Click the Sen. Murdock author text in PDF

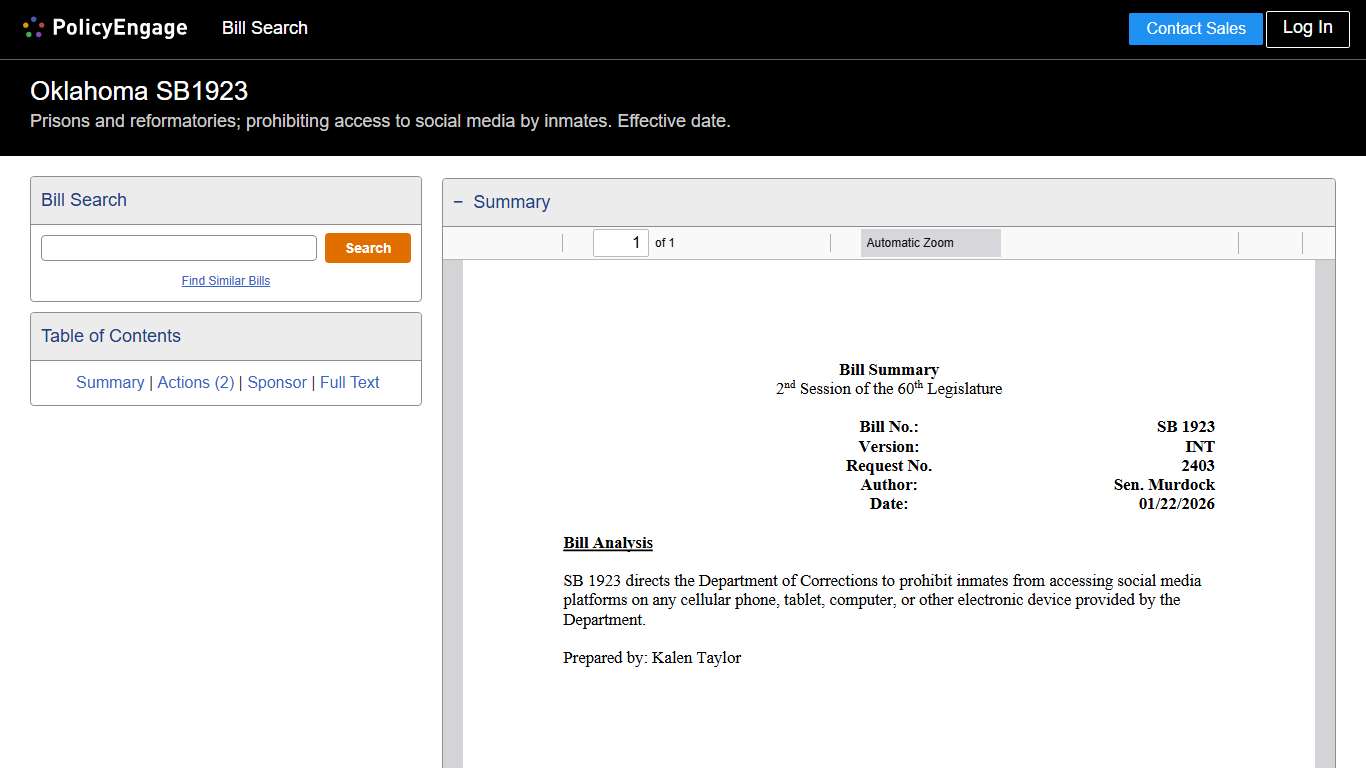1164,485
